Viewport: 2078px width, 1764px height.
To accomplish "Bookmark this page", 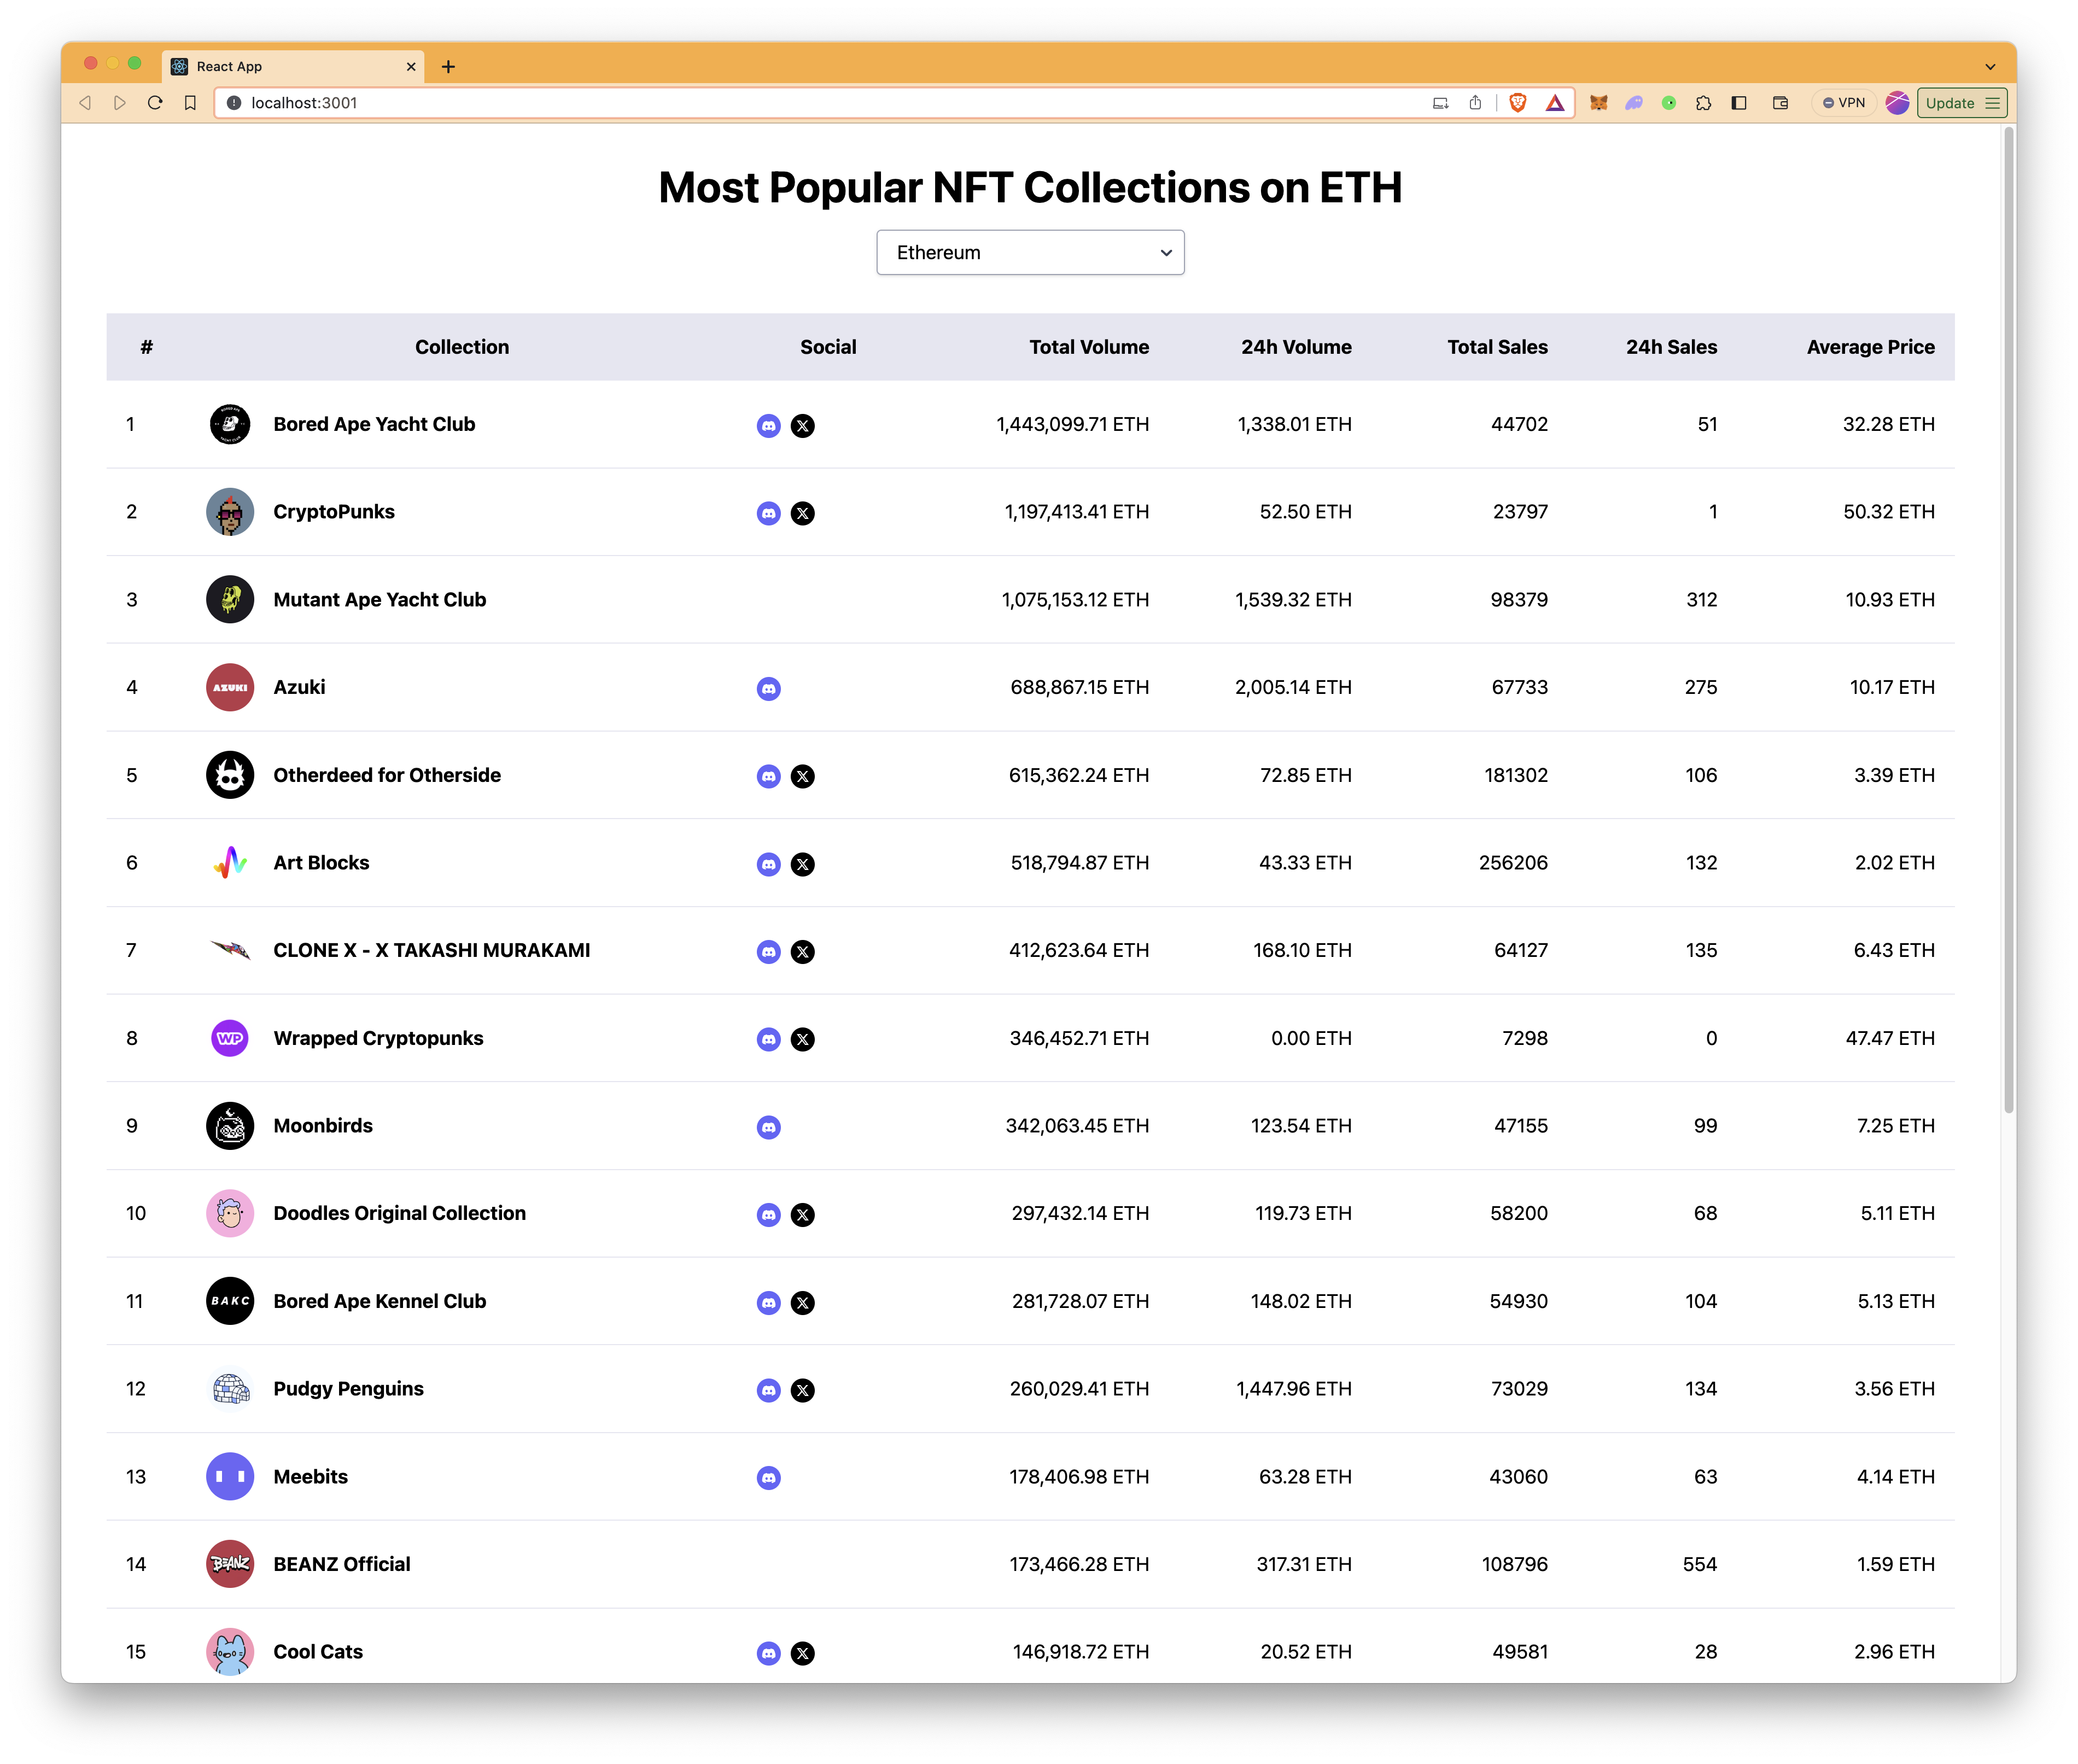I will click(190, 102).
